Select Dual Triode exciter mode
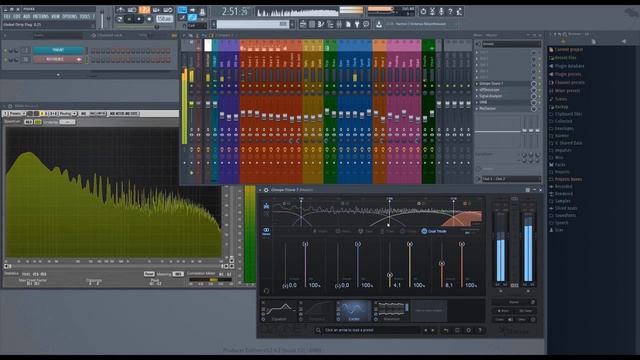 434,231
